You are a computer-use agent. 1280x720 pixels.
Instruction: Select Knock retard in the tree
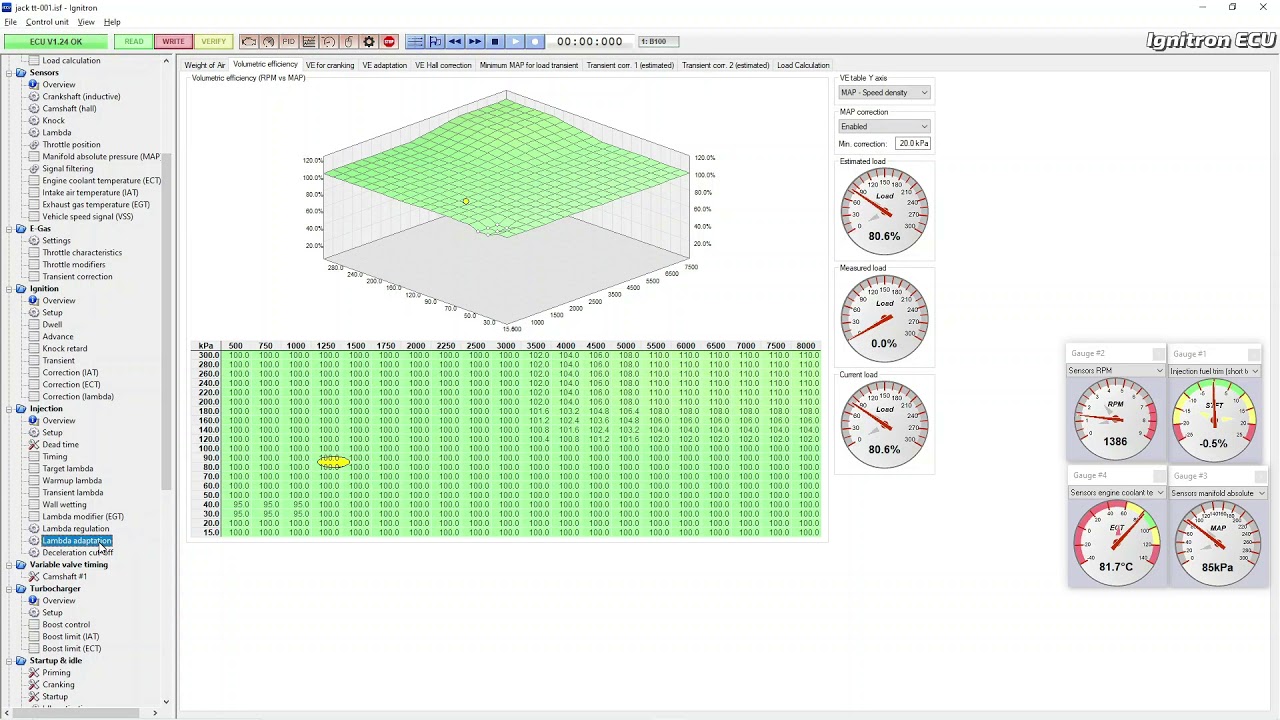click(x=65, y=349)
